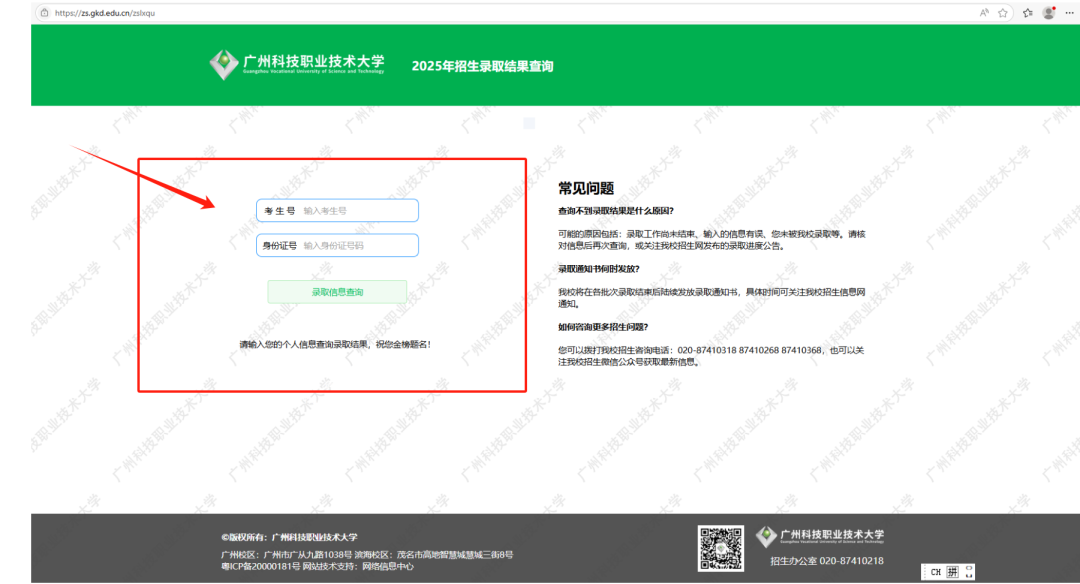
Task: Click the CH input language indicator
Action: pos(935,572)
